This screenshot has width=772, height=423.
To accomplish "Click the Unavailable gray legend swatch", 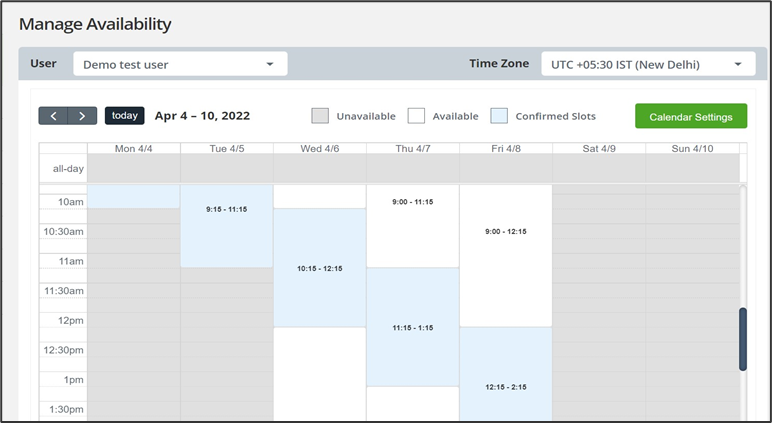I will click(320, 116).
